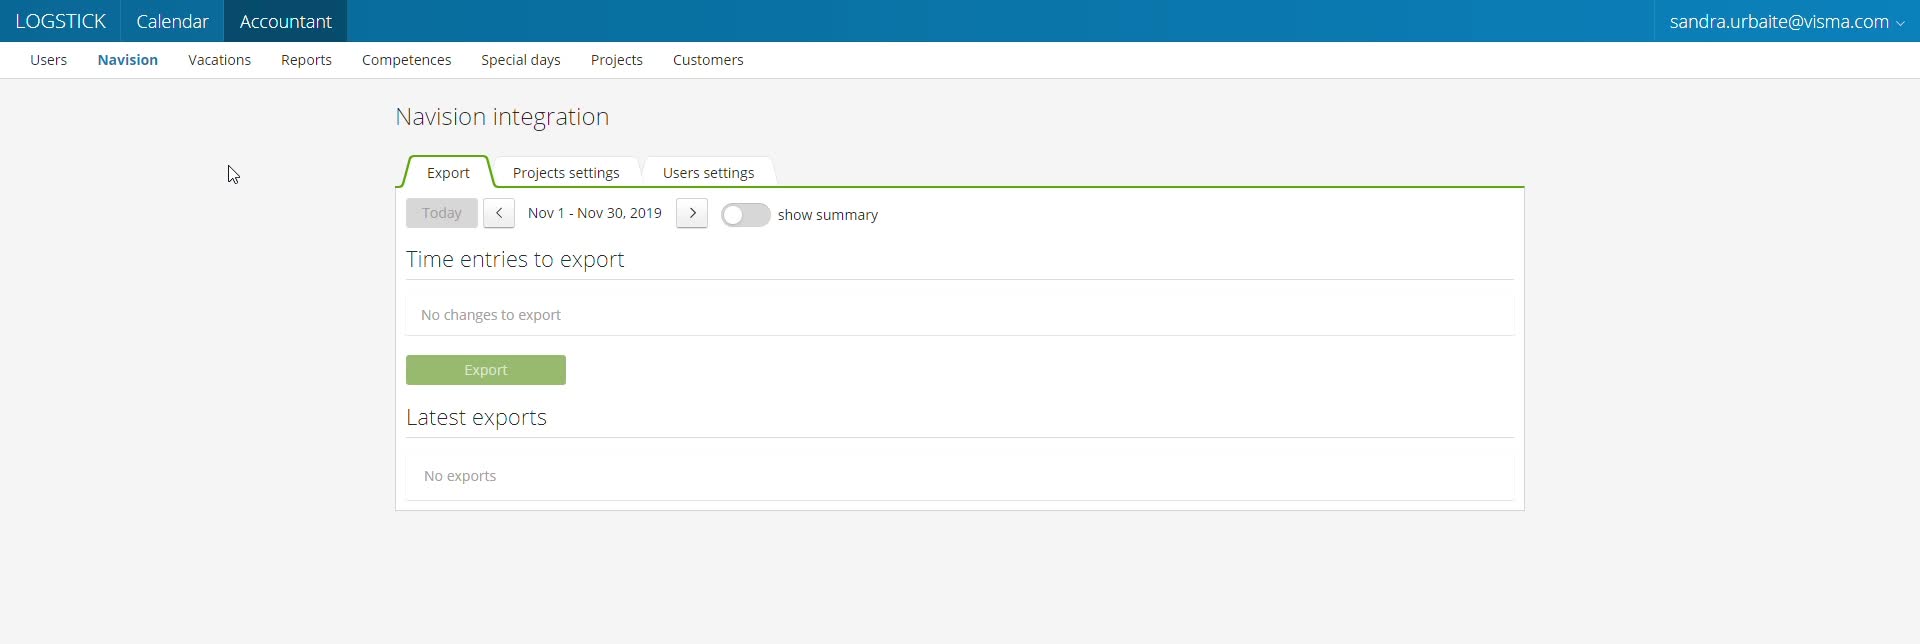
Task: Switch to the Users settings tab
Action: coord(708,172)
